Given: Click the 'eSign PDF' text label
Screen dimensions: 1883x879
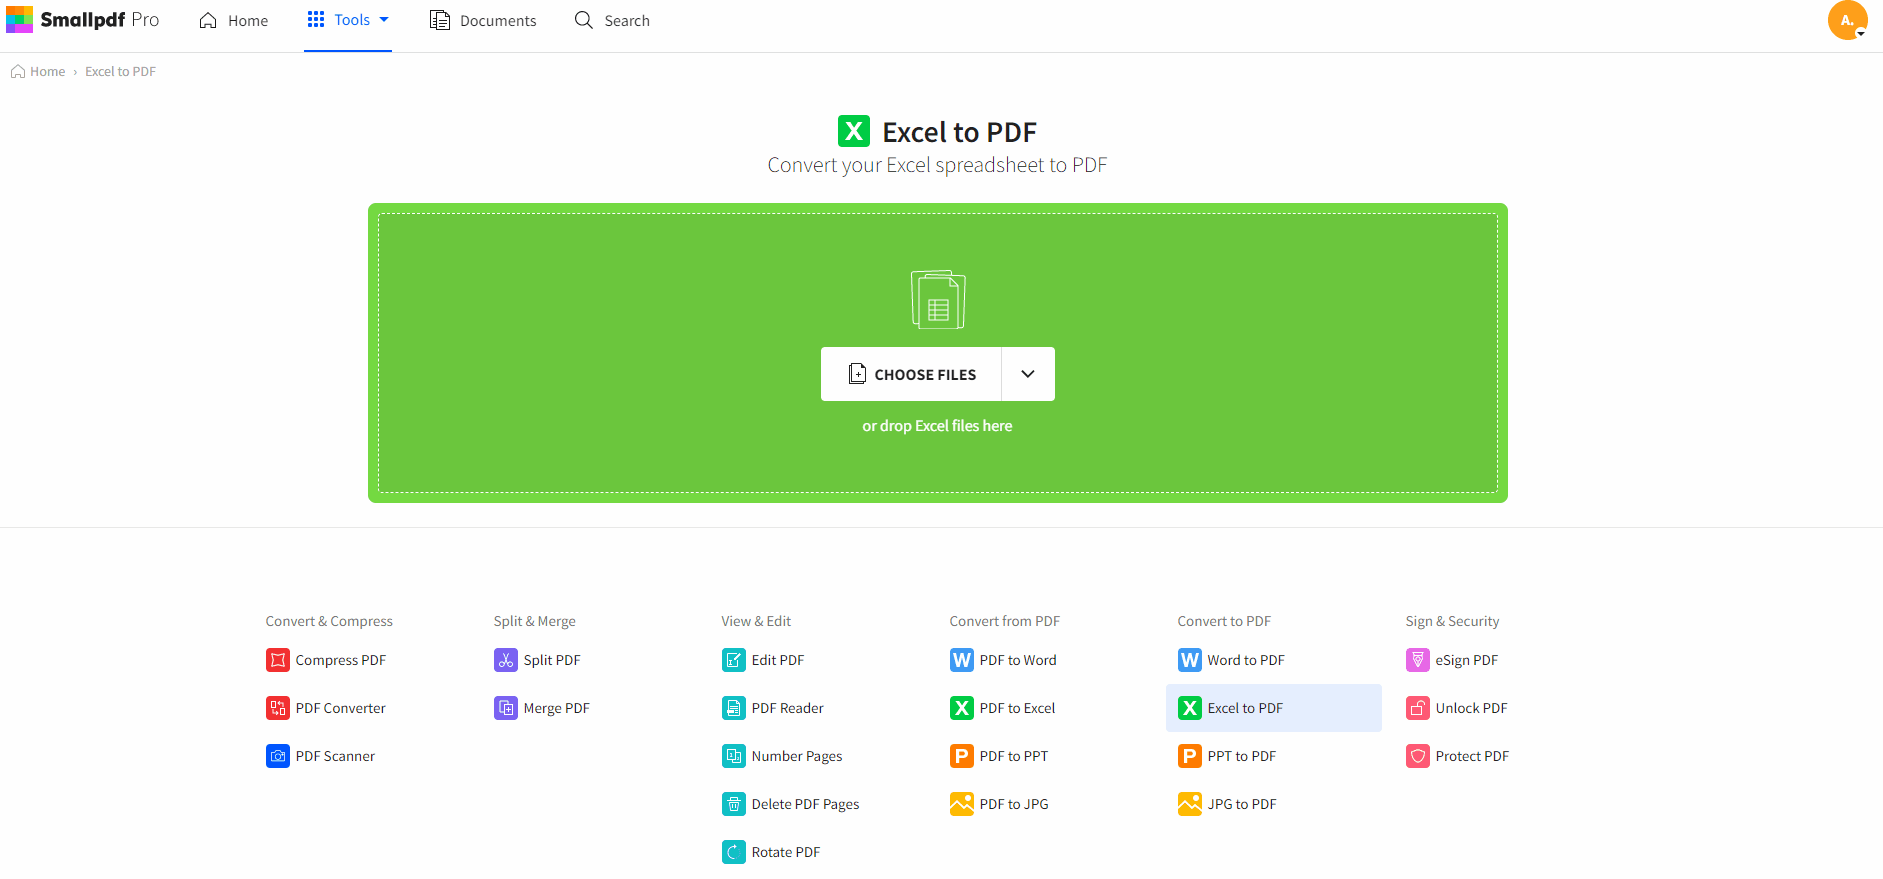Looking at the screenshot, I should (1467, 660).
